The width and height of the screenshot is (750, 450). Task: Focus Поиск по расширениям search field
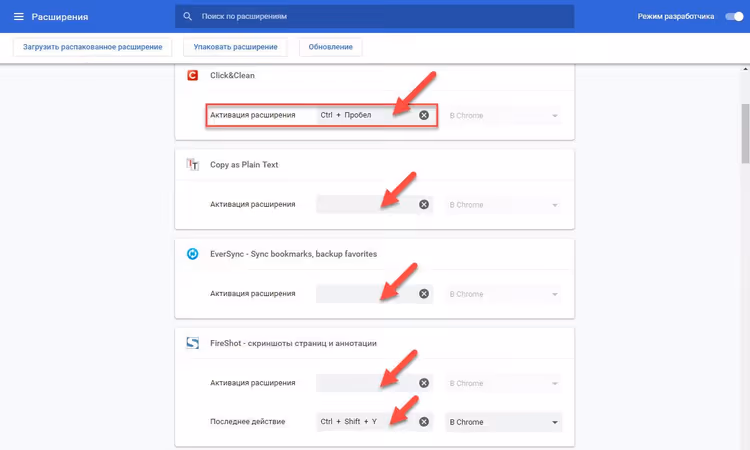pyautogui.click(x=375, y=16)
